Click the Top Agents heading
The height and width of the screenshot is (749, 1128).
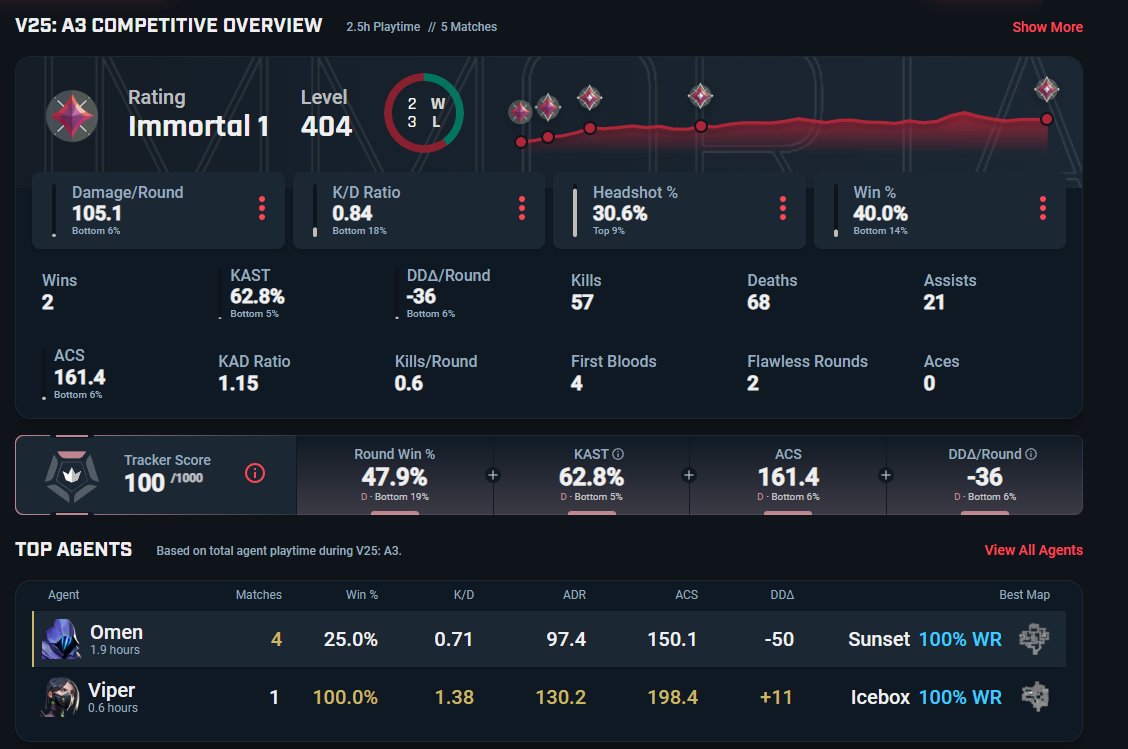tap(73, 549)
